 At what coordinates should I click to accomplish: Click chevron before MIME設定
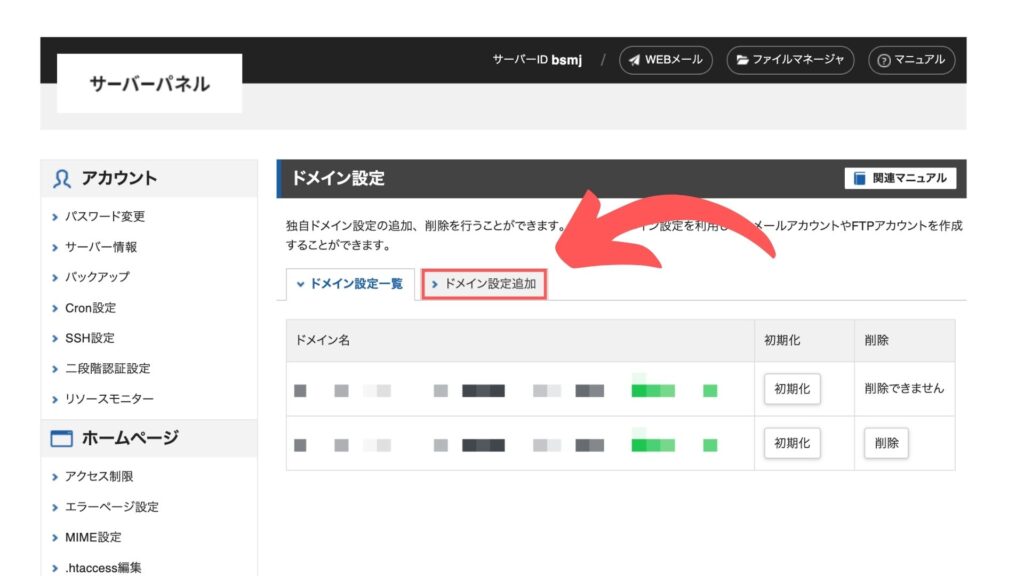(x=55, y=537)
